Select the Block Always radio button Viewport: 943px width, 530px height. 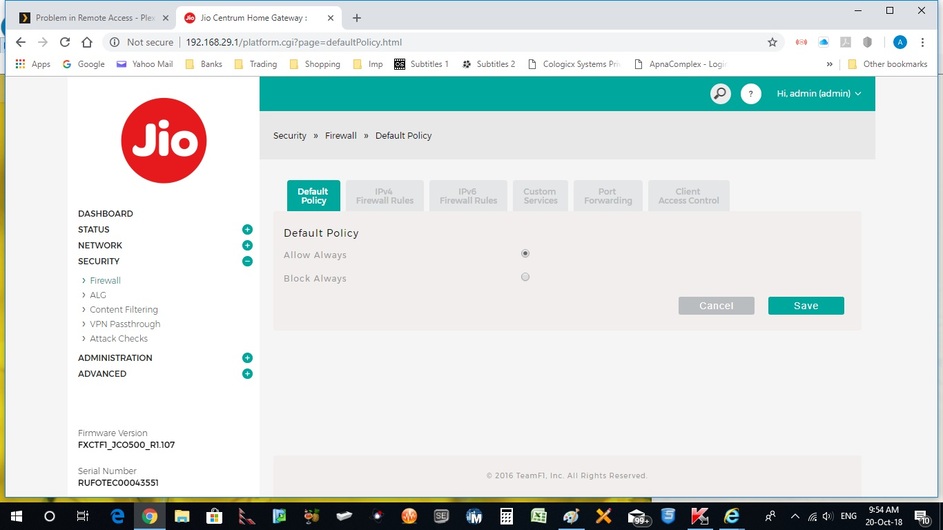(x=525, y=277)
